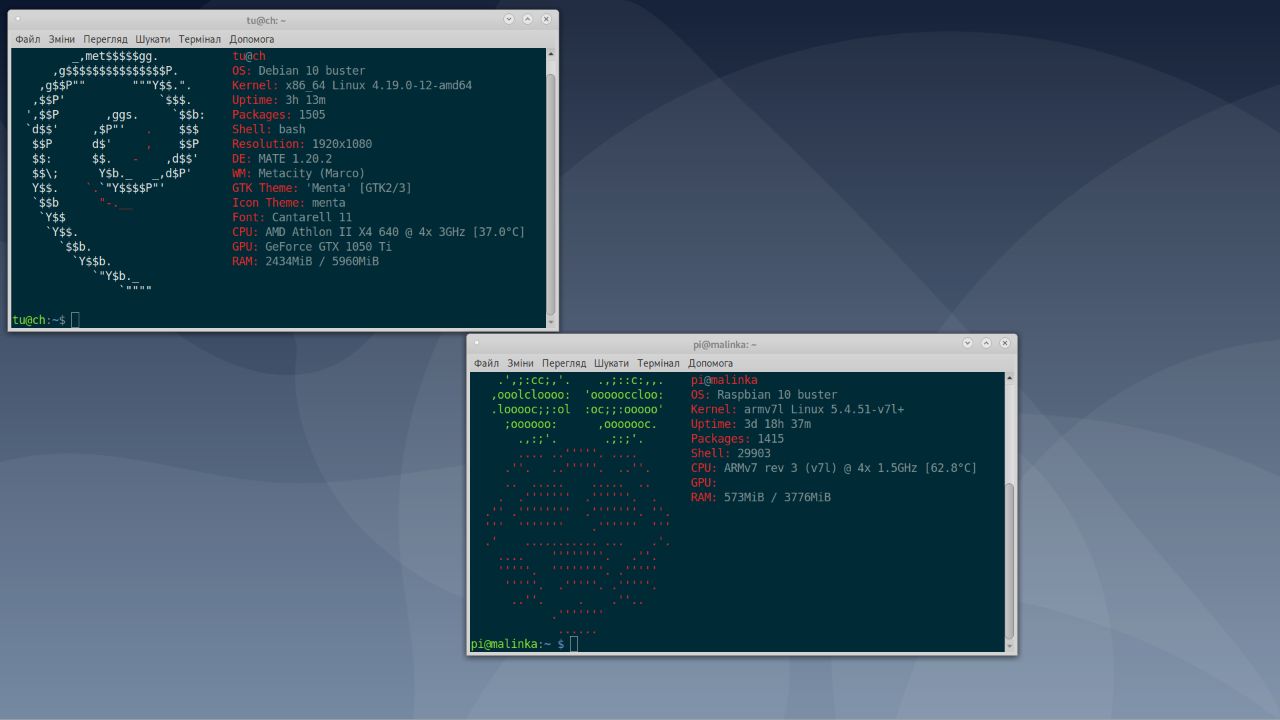Click scroll up arrow in tu@ch terminal
1280x720 pixels.
pos(551,54)
